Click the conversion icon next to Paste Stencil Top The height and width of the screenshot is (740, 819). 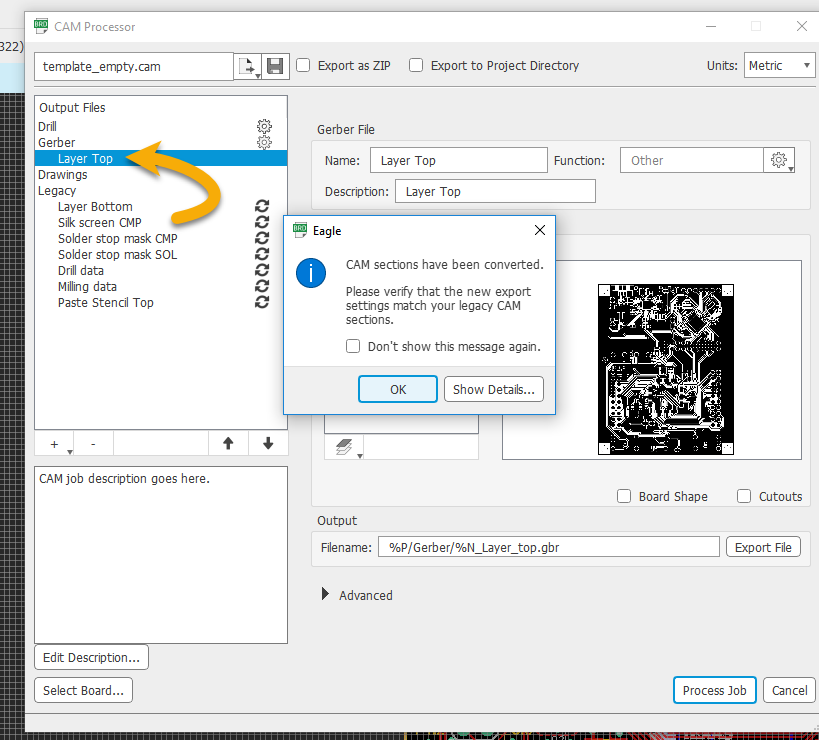click(x=263, y=301)
